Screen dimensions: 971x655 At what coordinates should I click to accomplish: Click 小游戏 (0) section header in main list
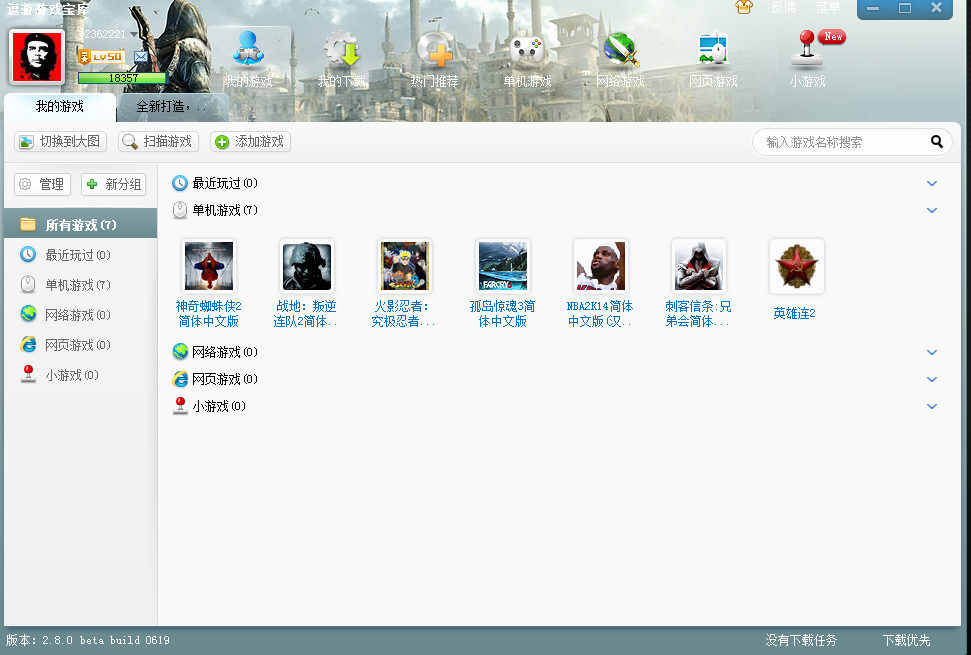tap(209, 406)
